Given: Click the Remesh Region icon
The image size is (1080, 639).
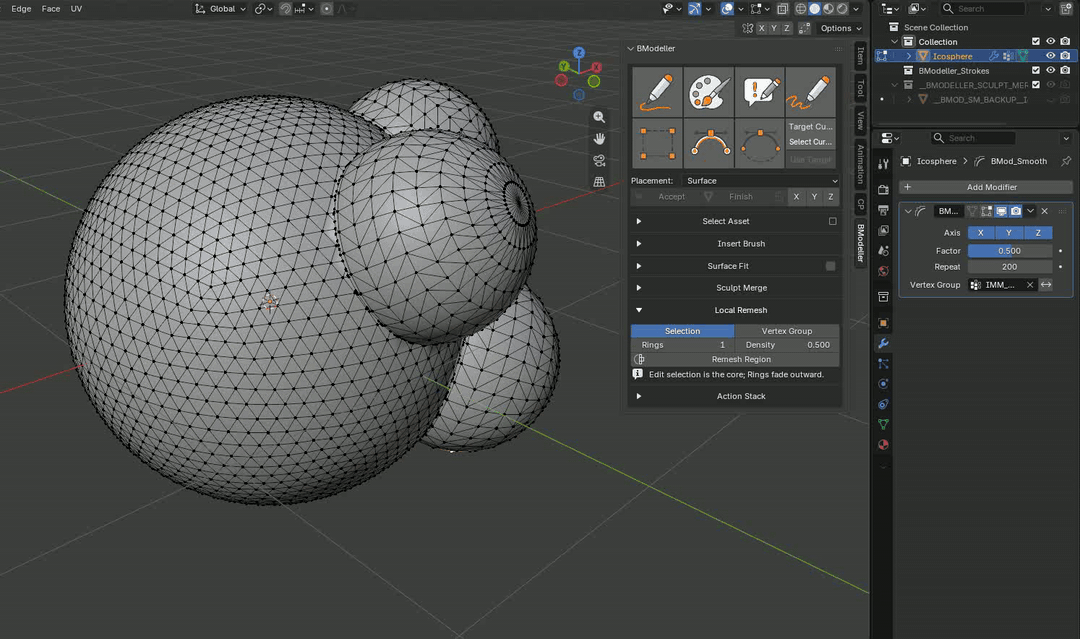Looking at the screenshot, I should (639, 359).
